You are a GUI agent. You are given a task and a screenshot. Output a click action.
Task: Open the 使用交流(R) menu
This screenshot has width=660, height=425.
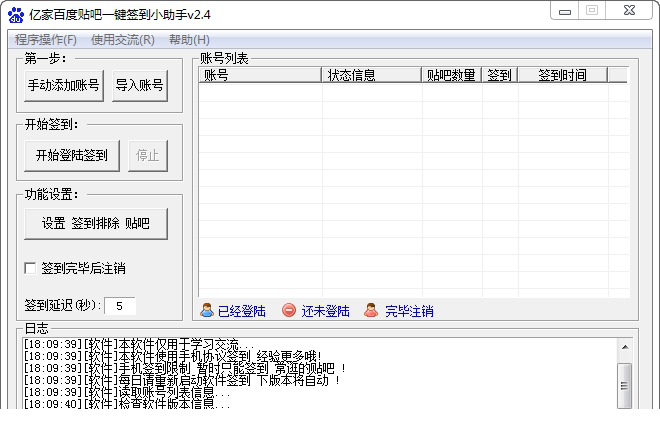coord(122,40)
